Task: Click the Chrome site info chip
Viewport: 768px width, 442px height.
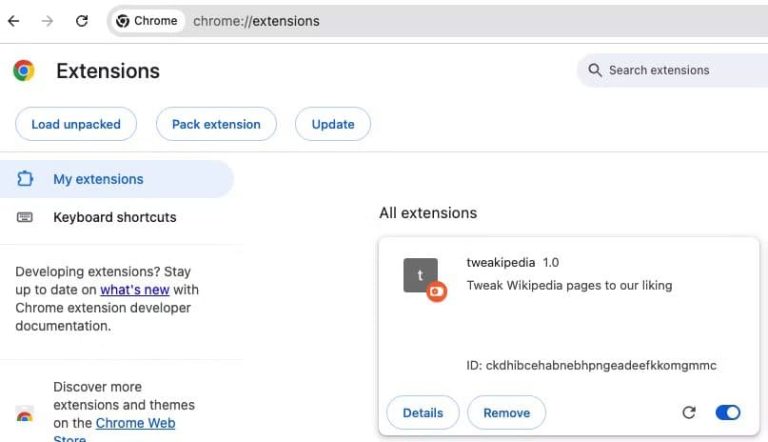Action: (147, 21)
